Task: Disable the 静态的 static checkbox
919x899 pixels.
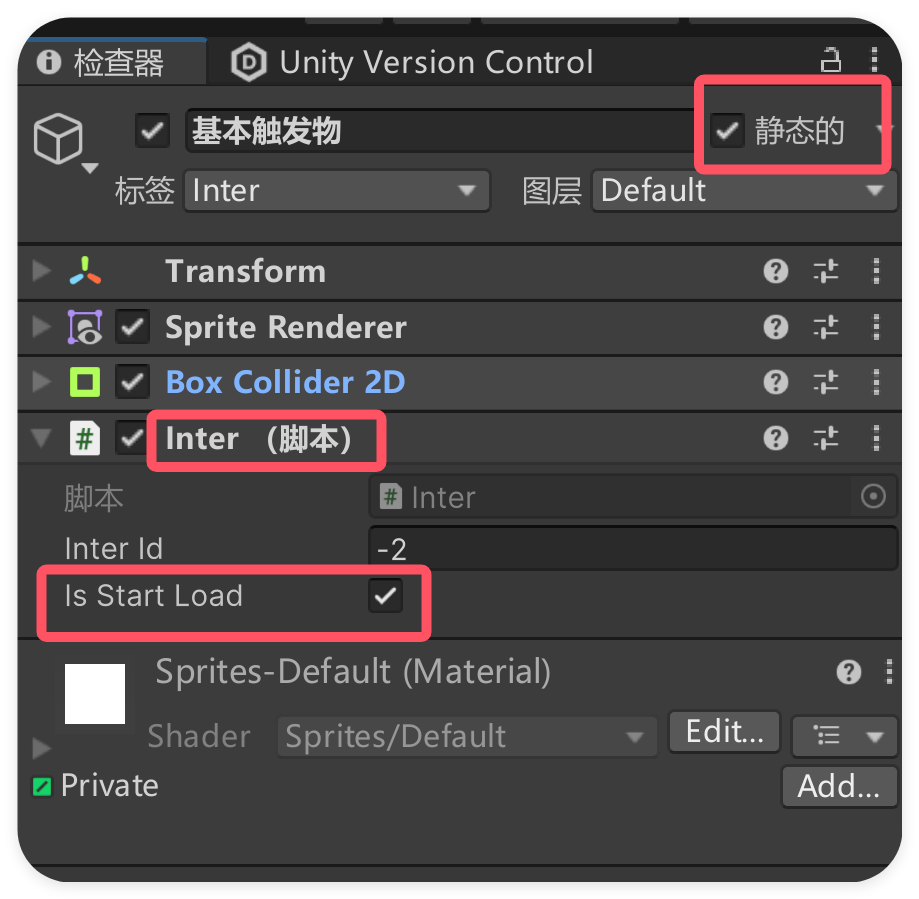Action: coord(727,131)
